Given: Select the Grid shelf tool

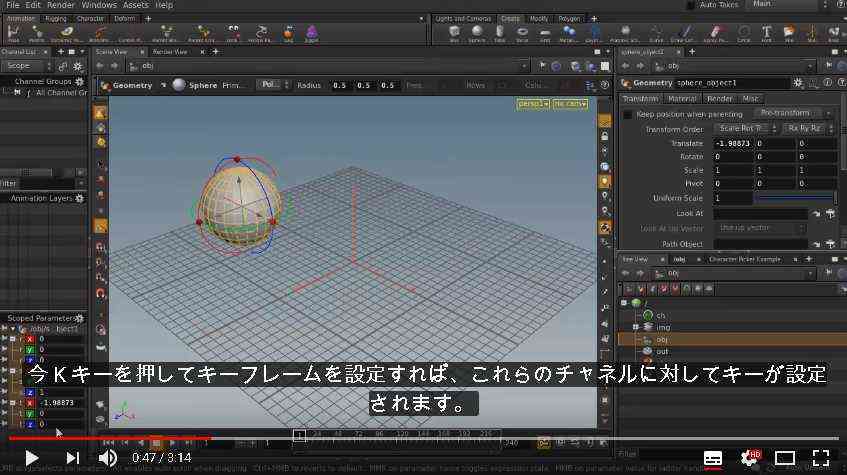Looking at the screenshot, I should pyautogui.click(x=545, y=33).
